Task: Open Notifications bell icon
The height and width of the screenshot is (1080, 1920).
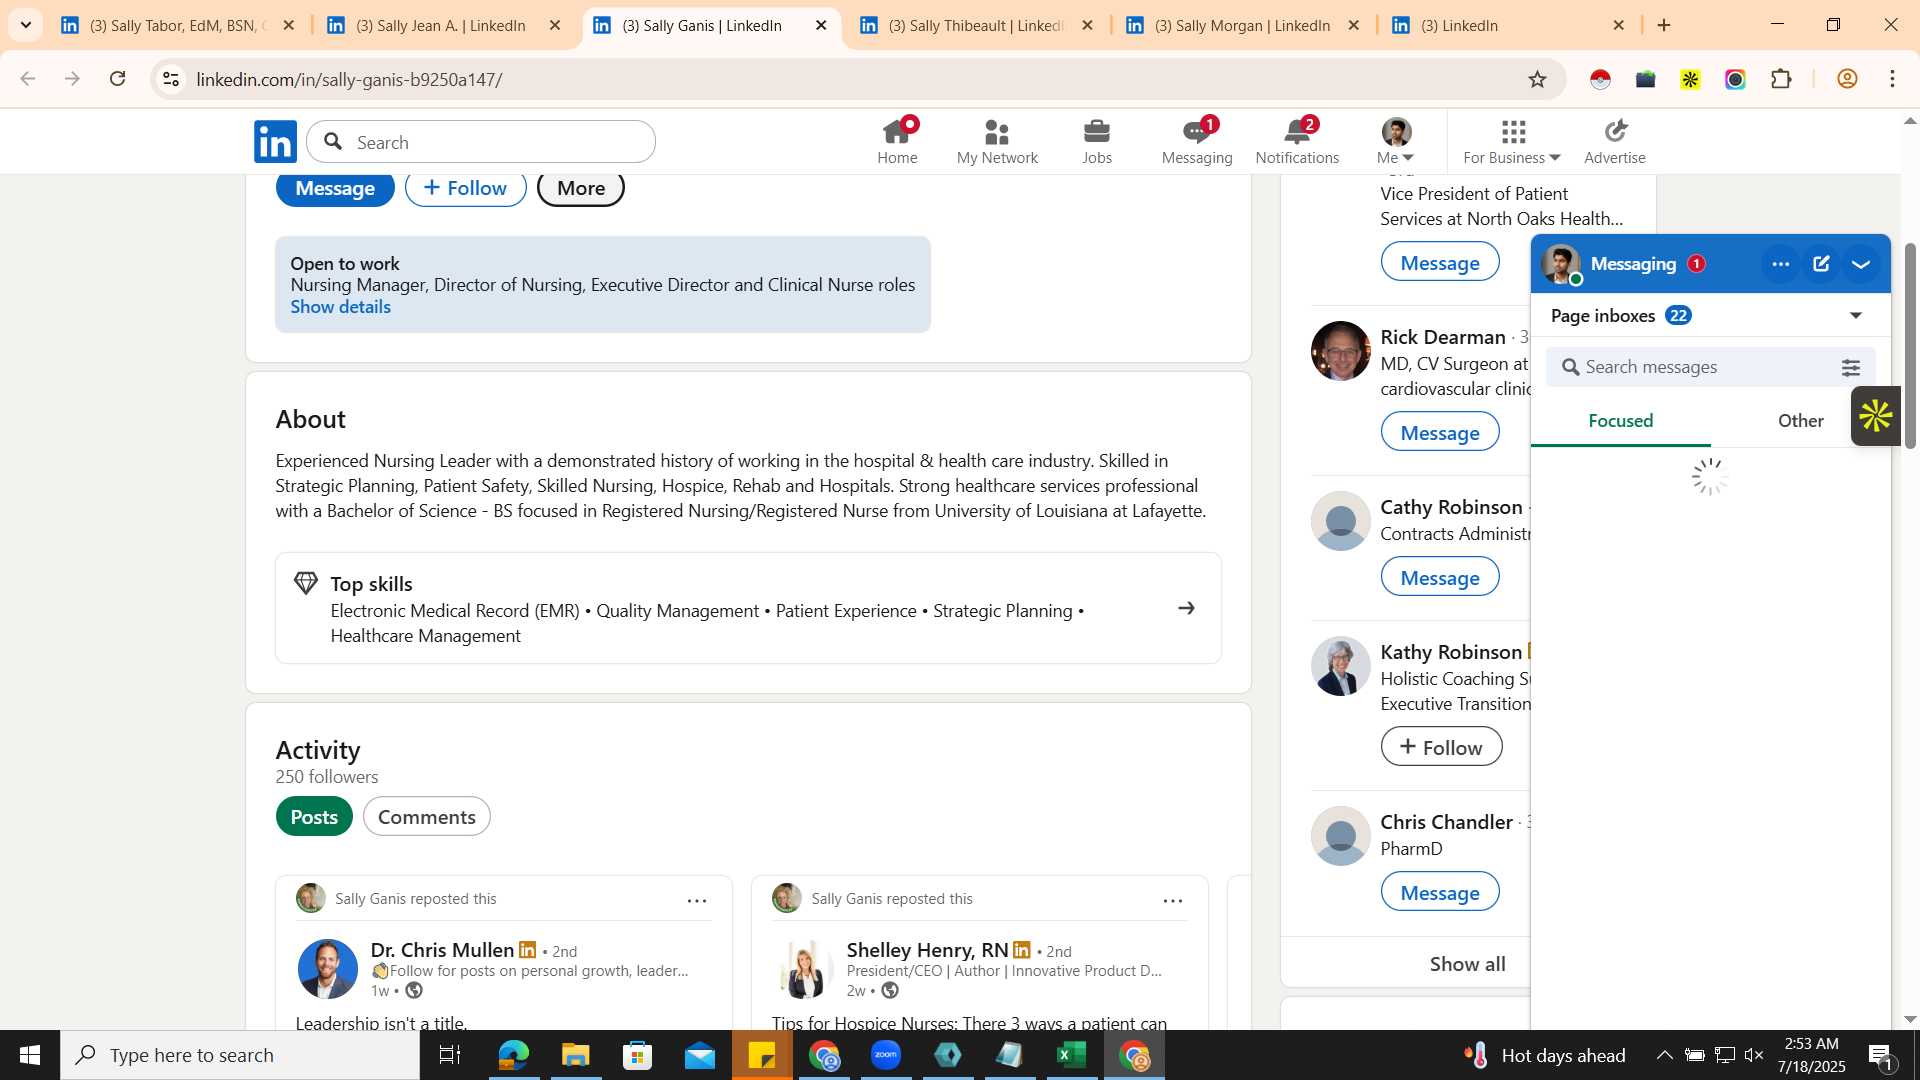Action: pos(1297,141)
